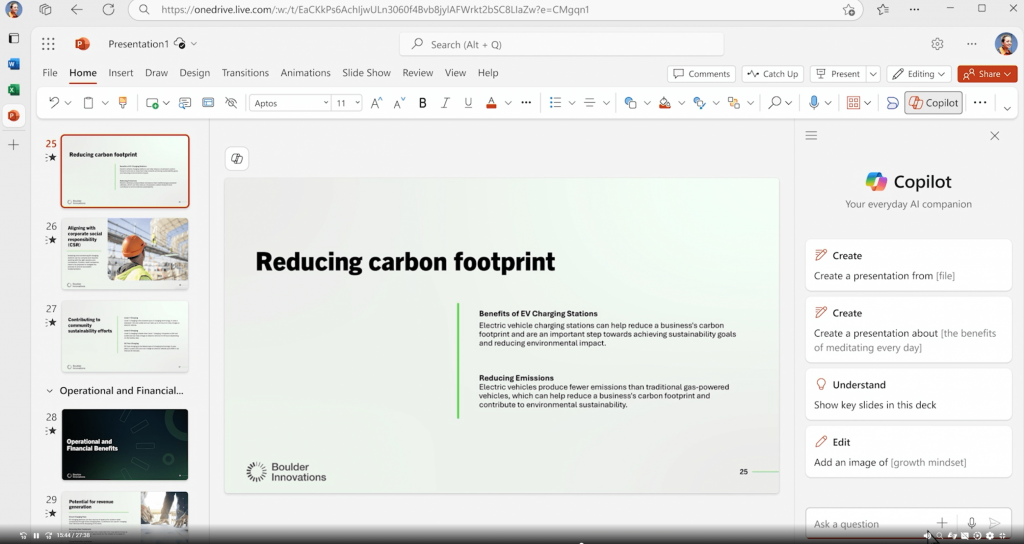Switch to the Insert tab

(121, 72)
